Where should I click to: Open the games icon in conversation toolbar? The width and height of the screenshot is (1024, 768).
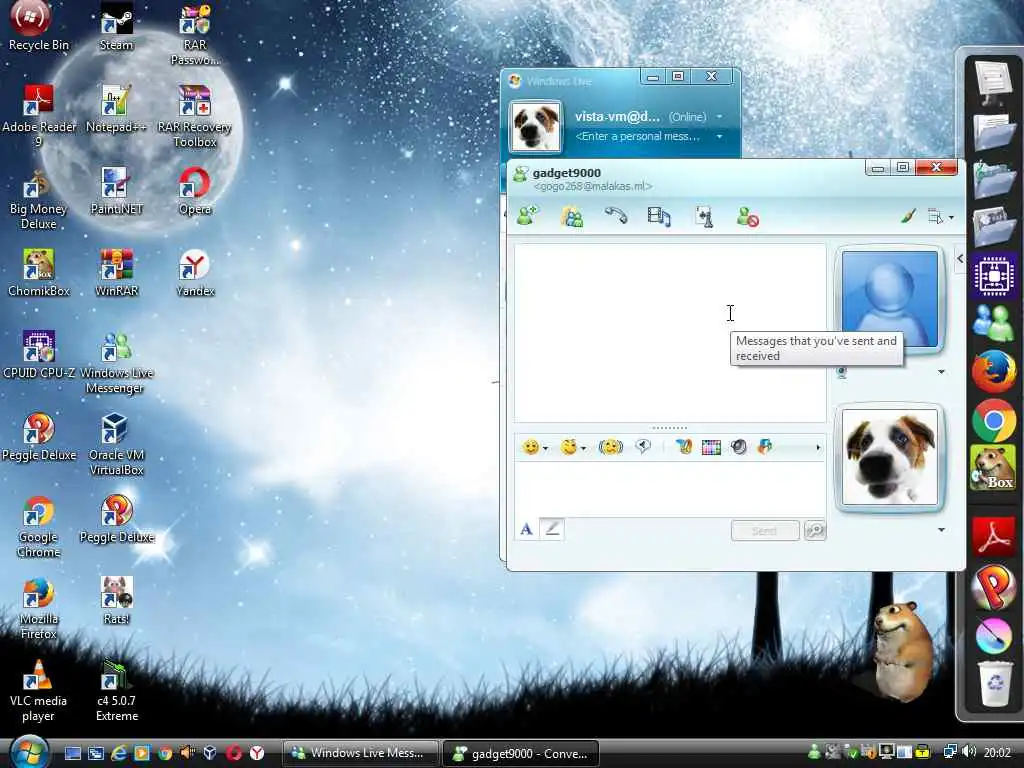click(703, 216)
